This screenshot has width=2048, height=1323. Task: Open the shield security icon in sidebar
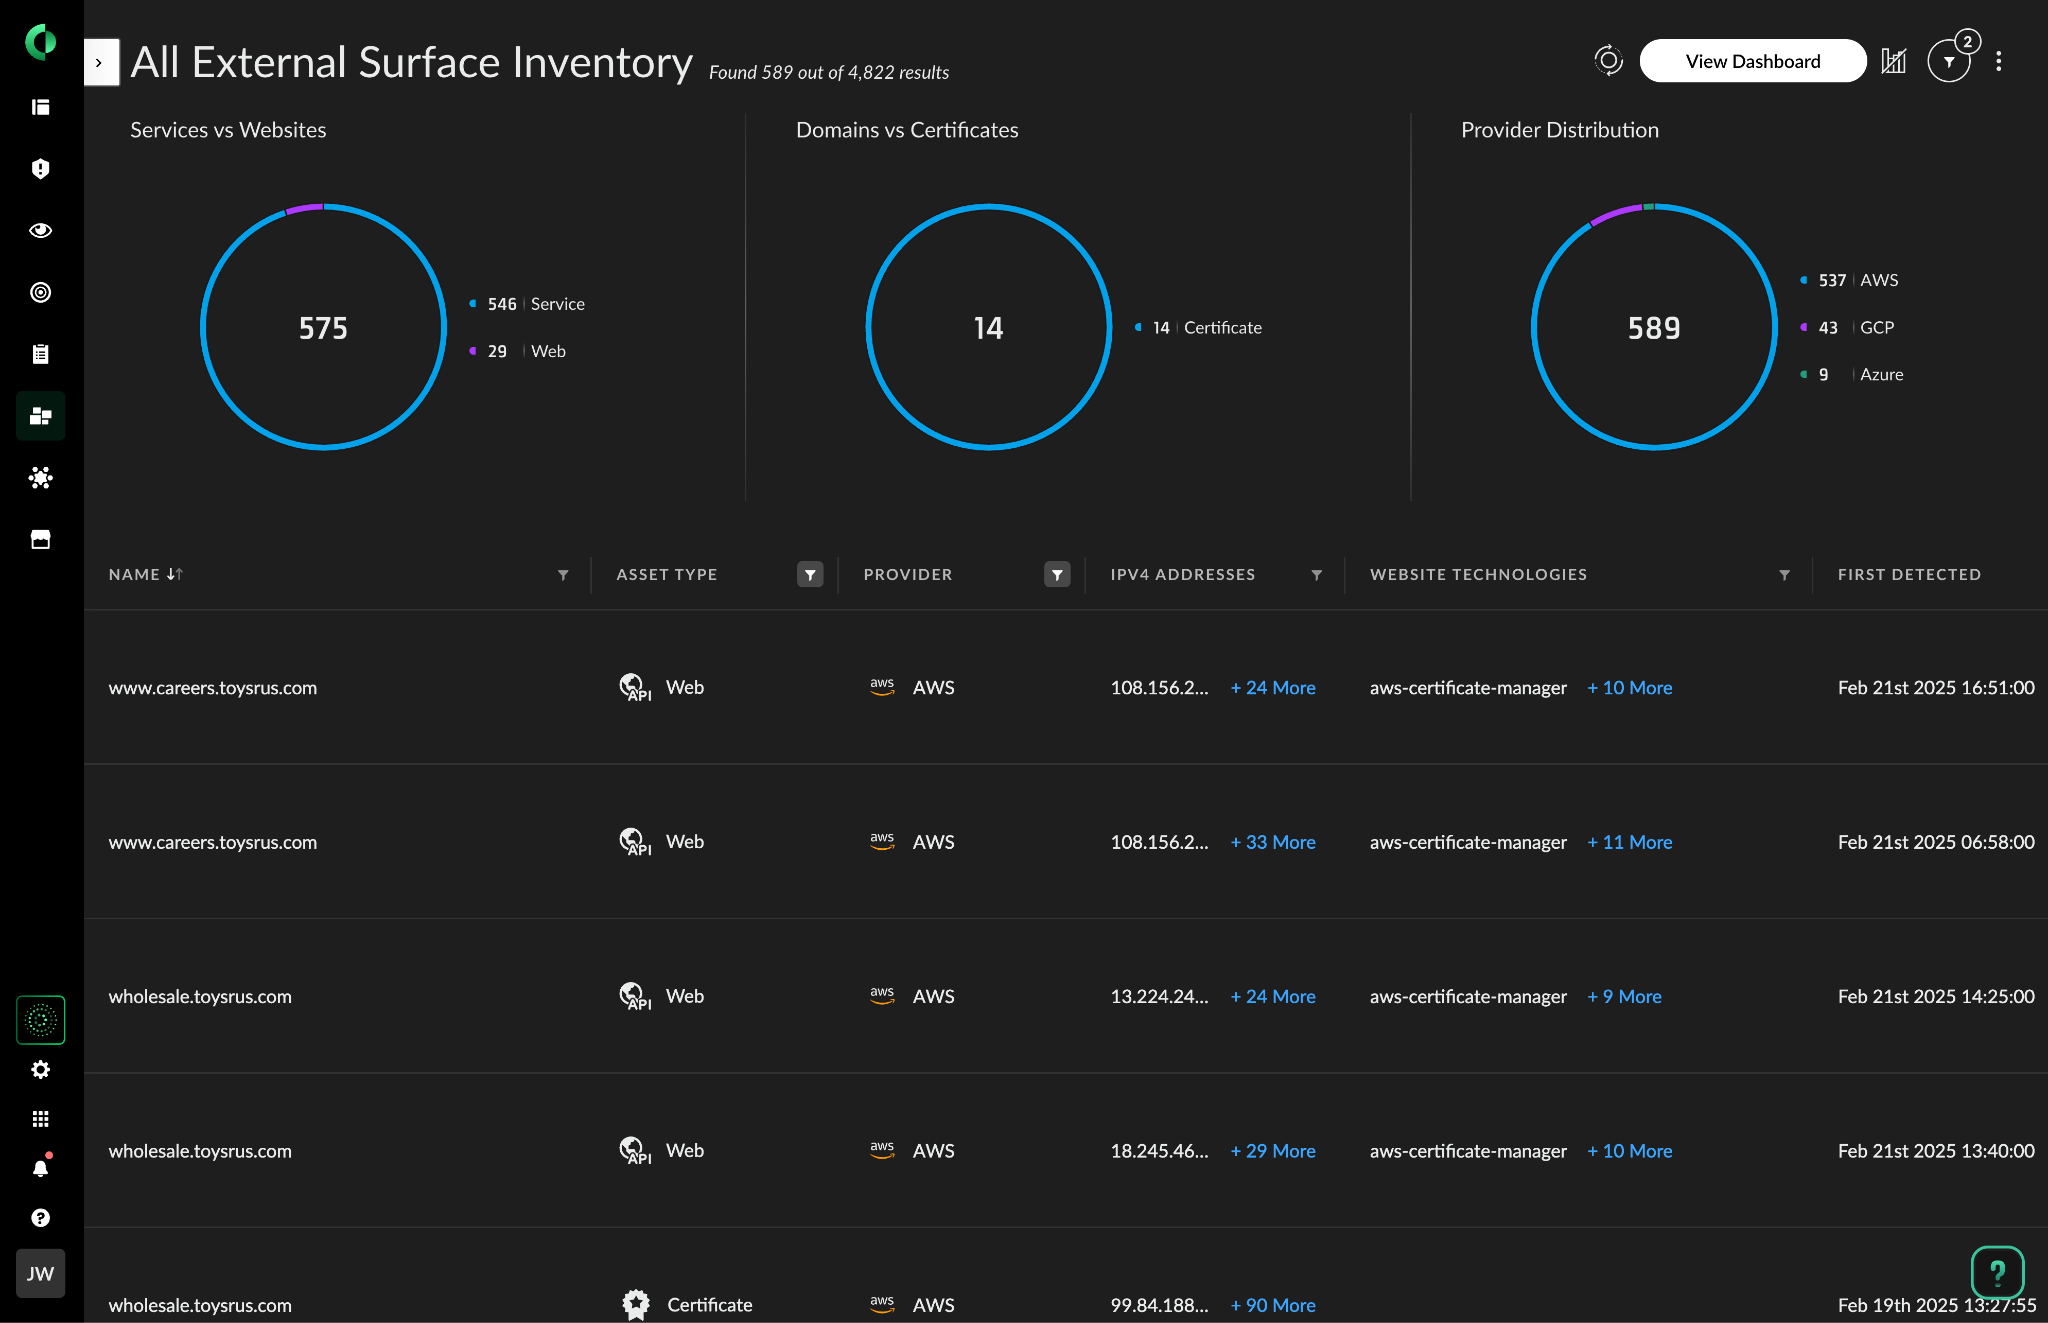pos(40,168)
